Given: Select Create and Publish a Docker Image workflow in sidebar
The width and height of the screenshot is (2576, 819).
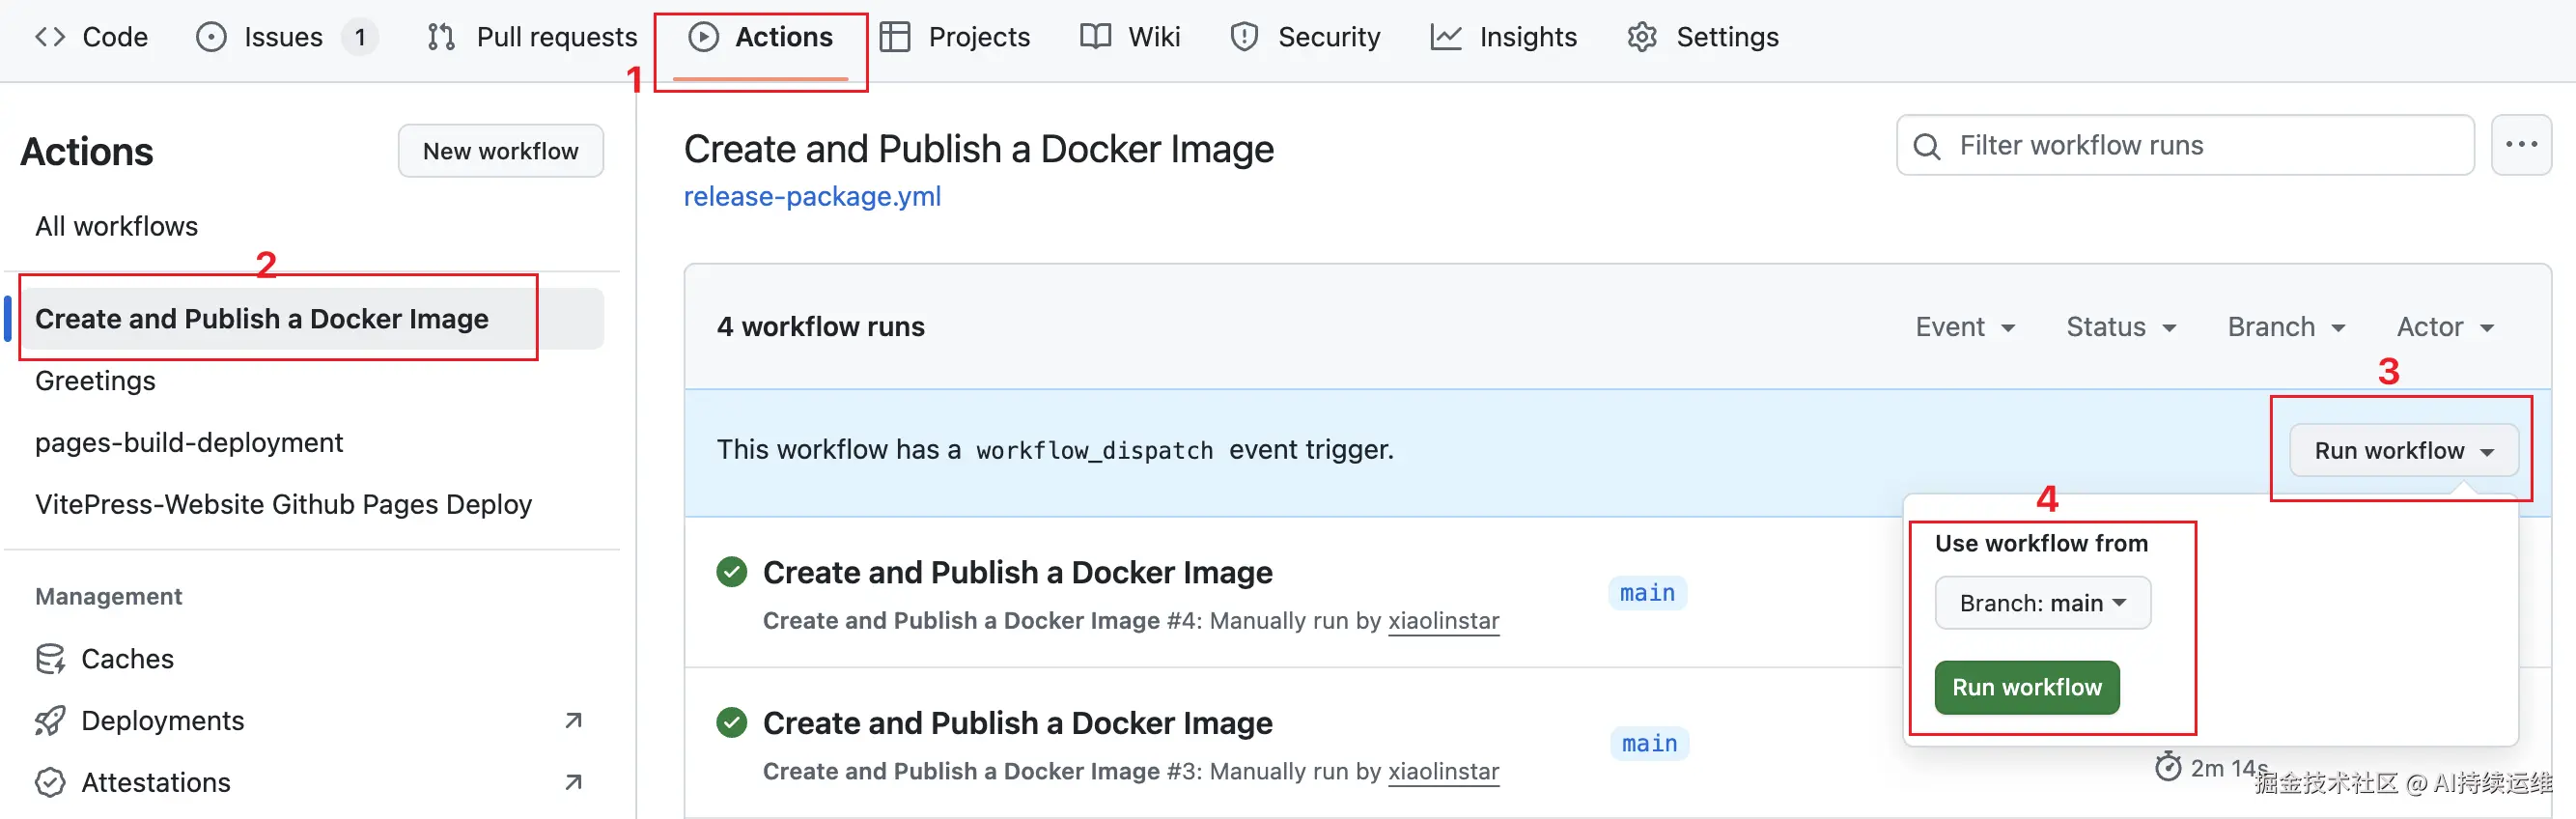Looking at the screenshot, I should [313, 319].
